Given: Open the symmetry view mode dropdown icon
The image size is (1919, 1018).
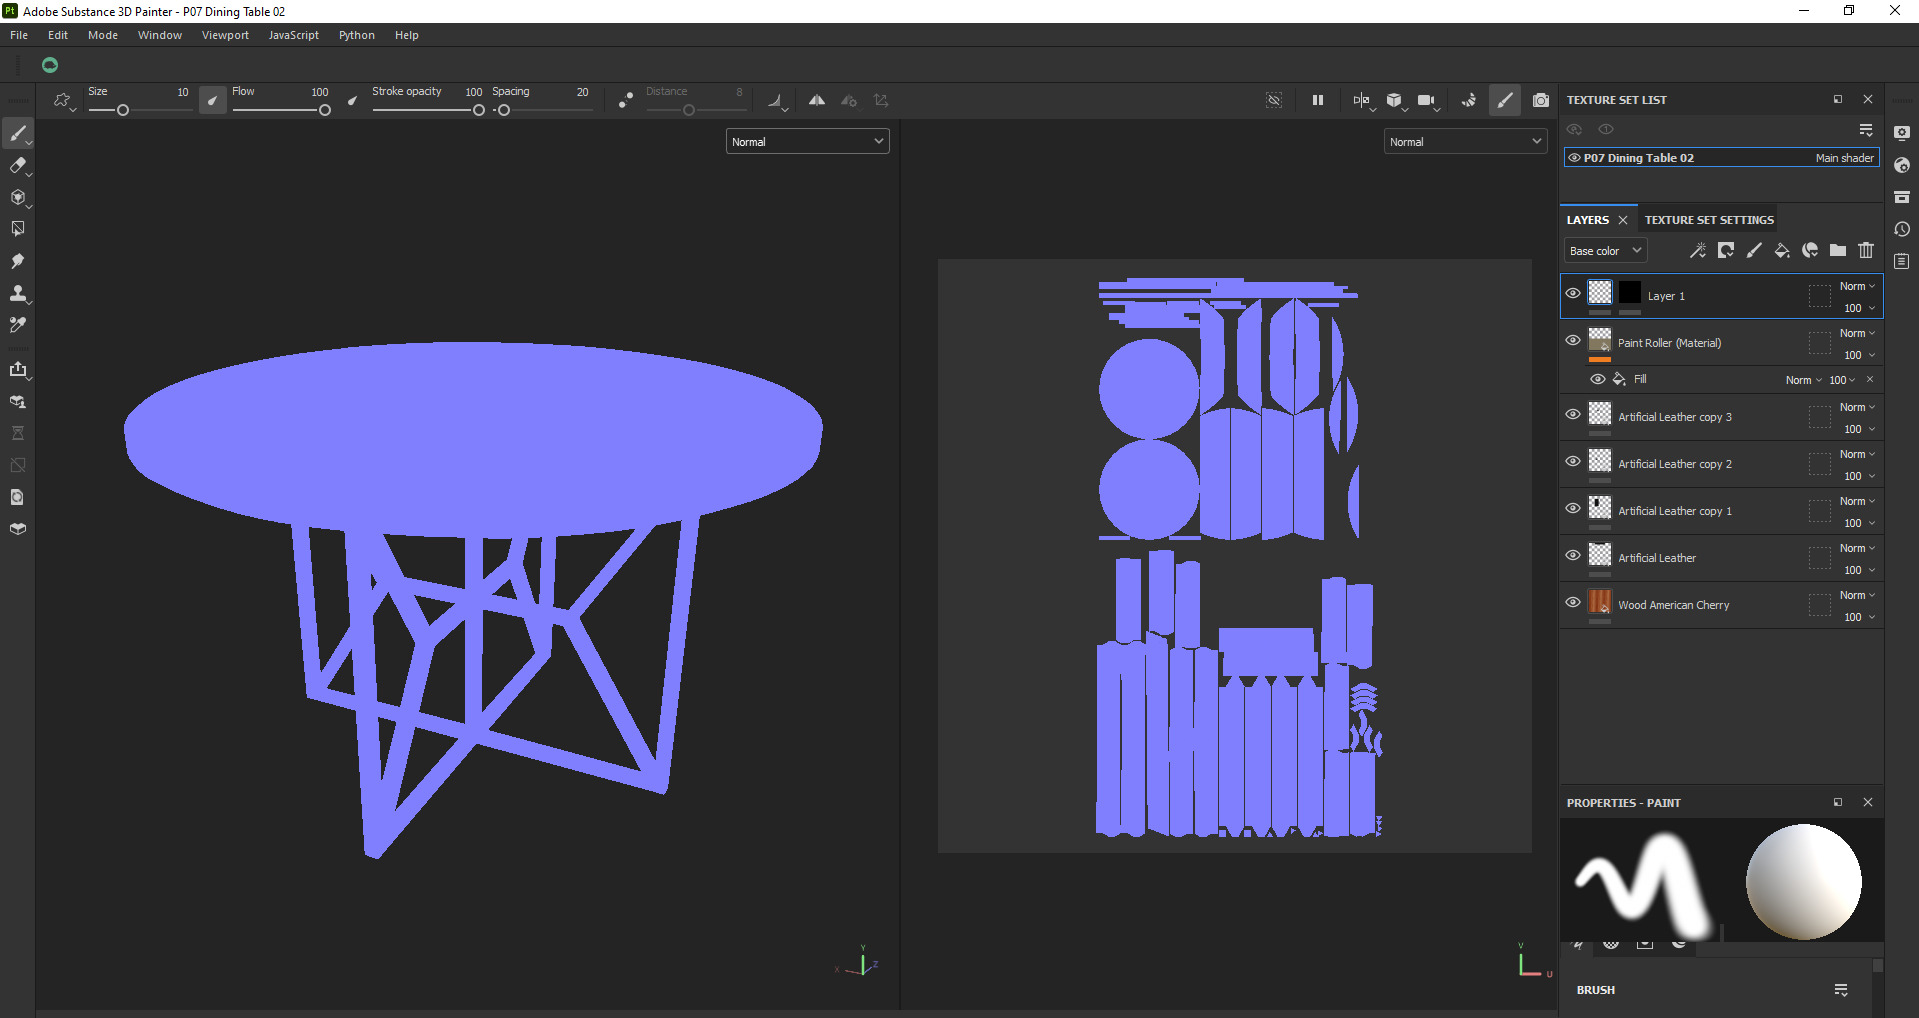Looking at the screenshot, I should pyautogui.click(x=1362, y=100).
